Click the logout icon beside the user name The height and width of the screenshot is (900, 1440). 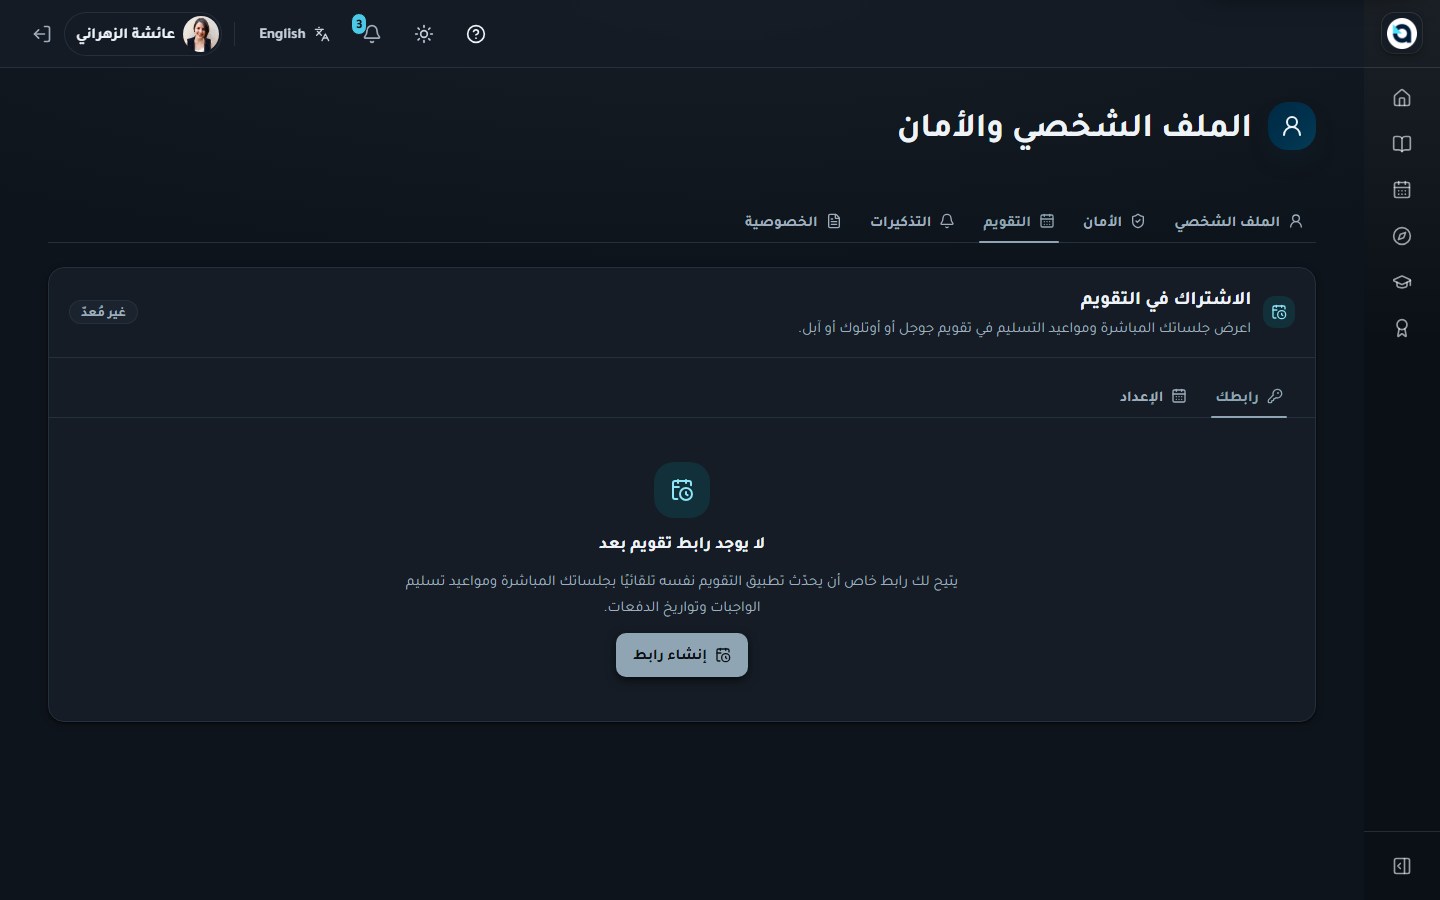(42, 34)
